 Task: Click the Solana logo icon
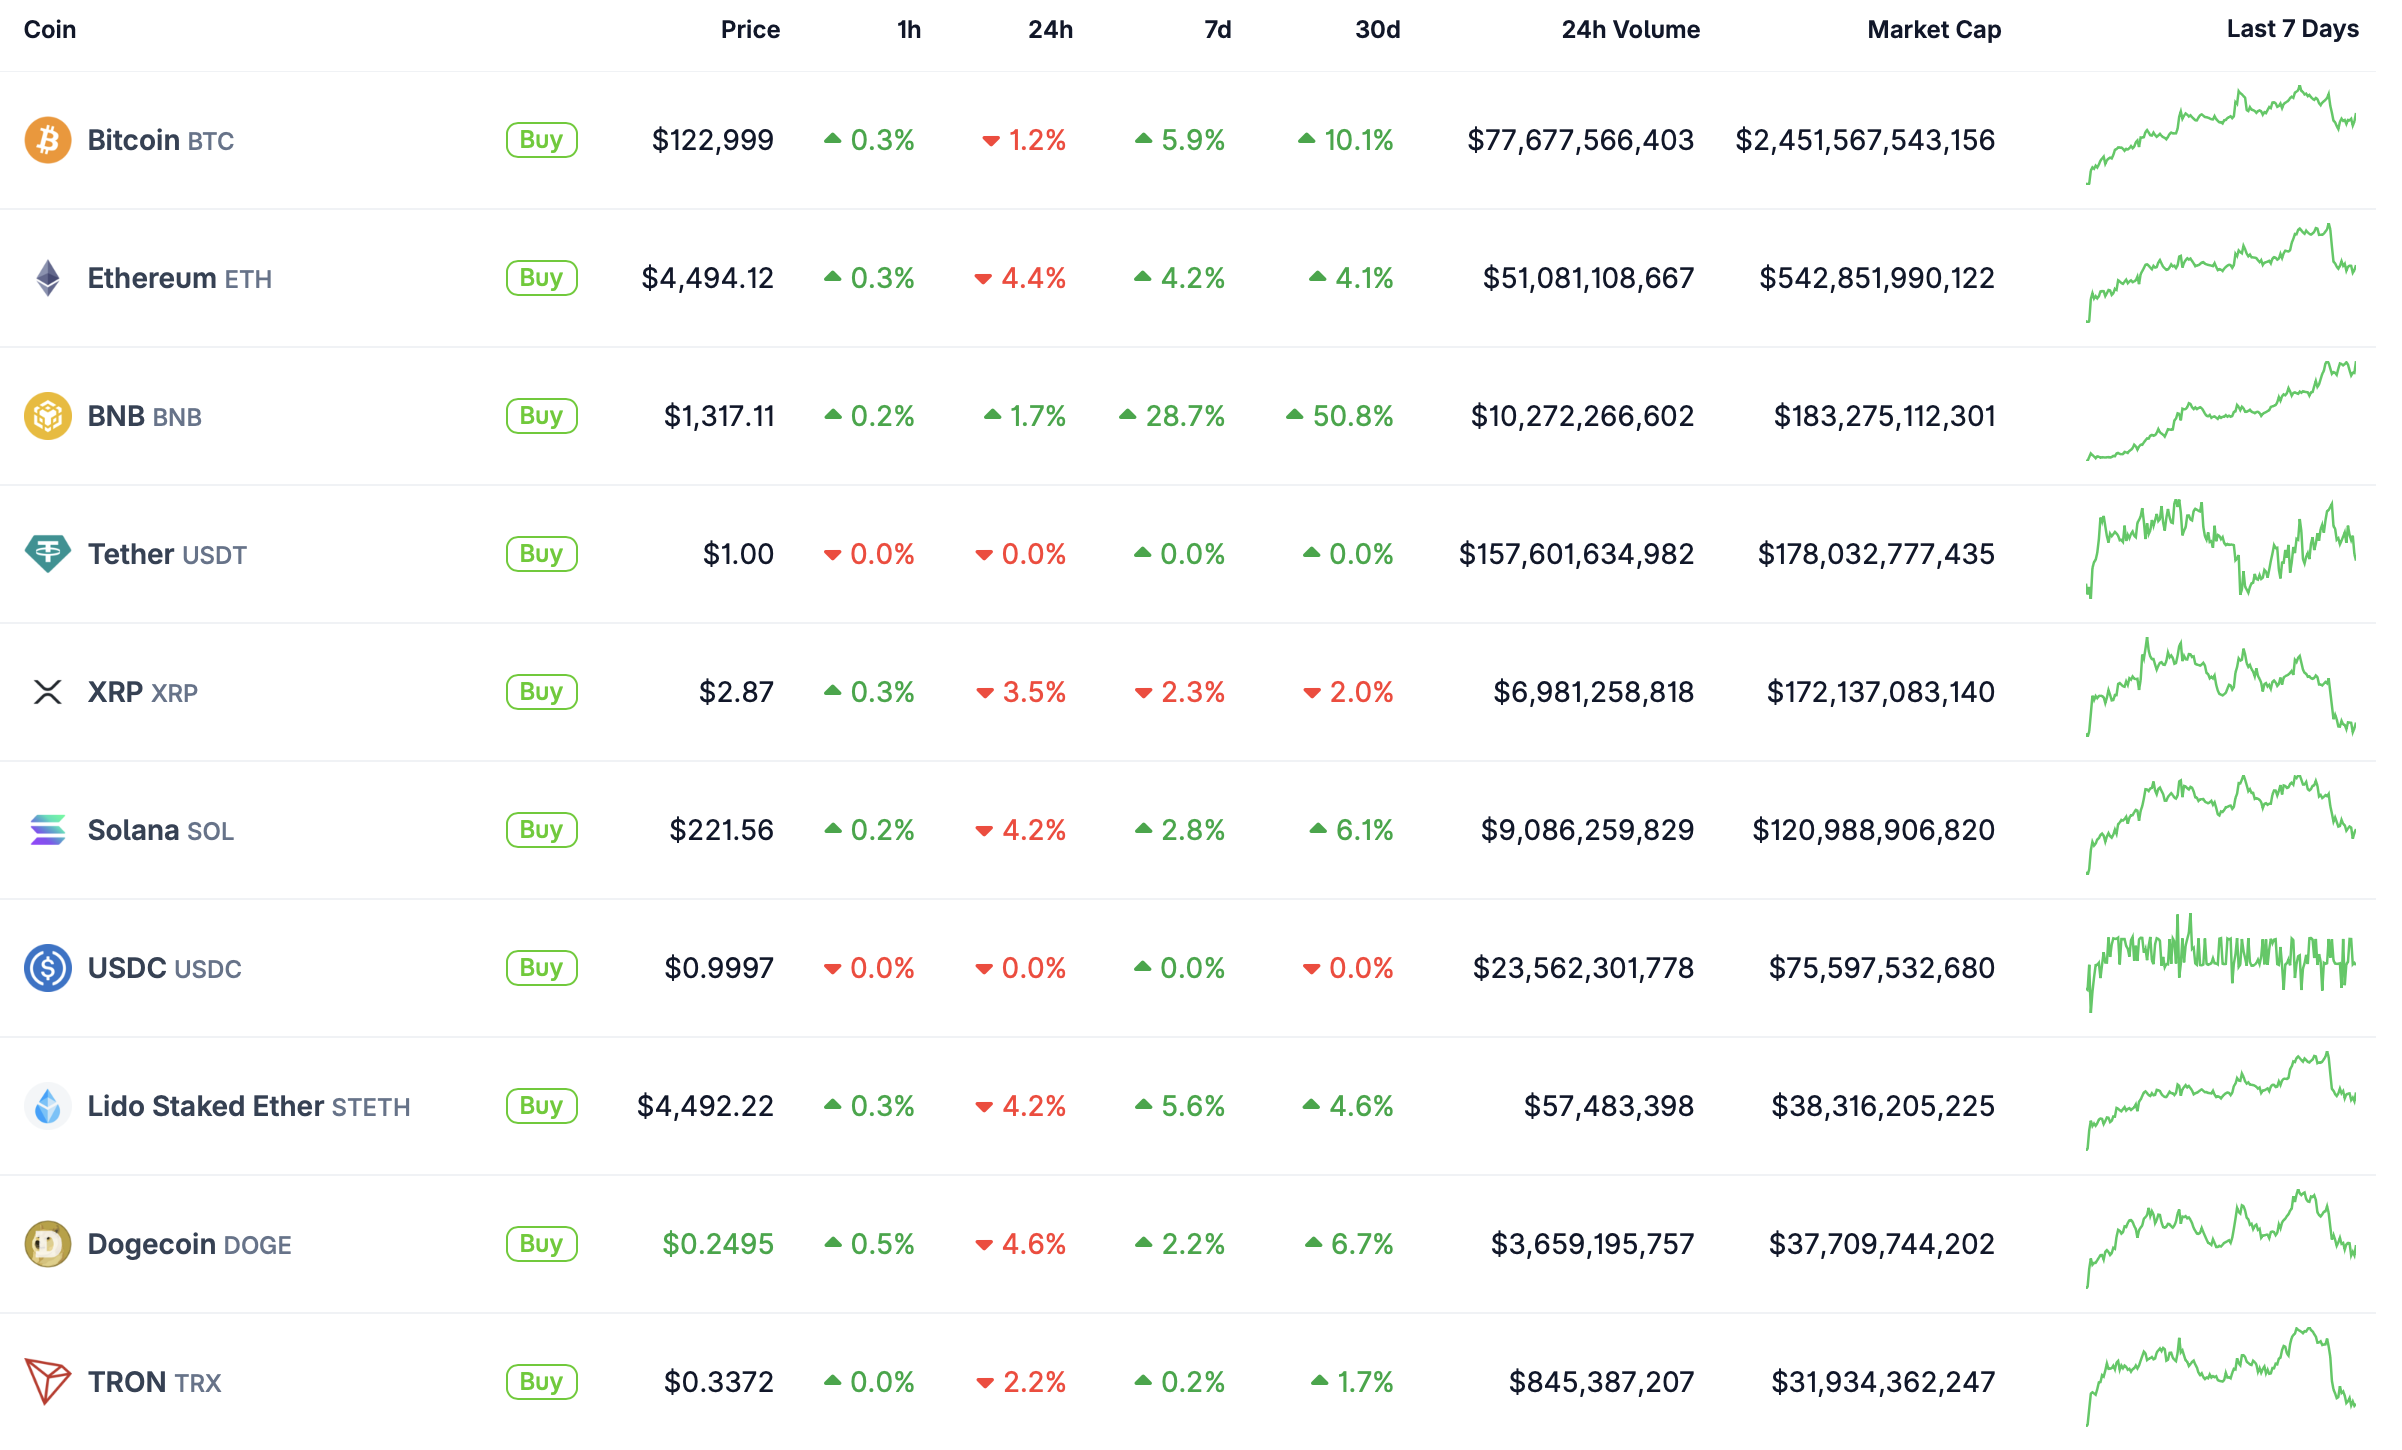pyautogui.click(x=47, y=830)
